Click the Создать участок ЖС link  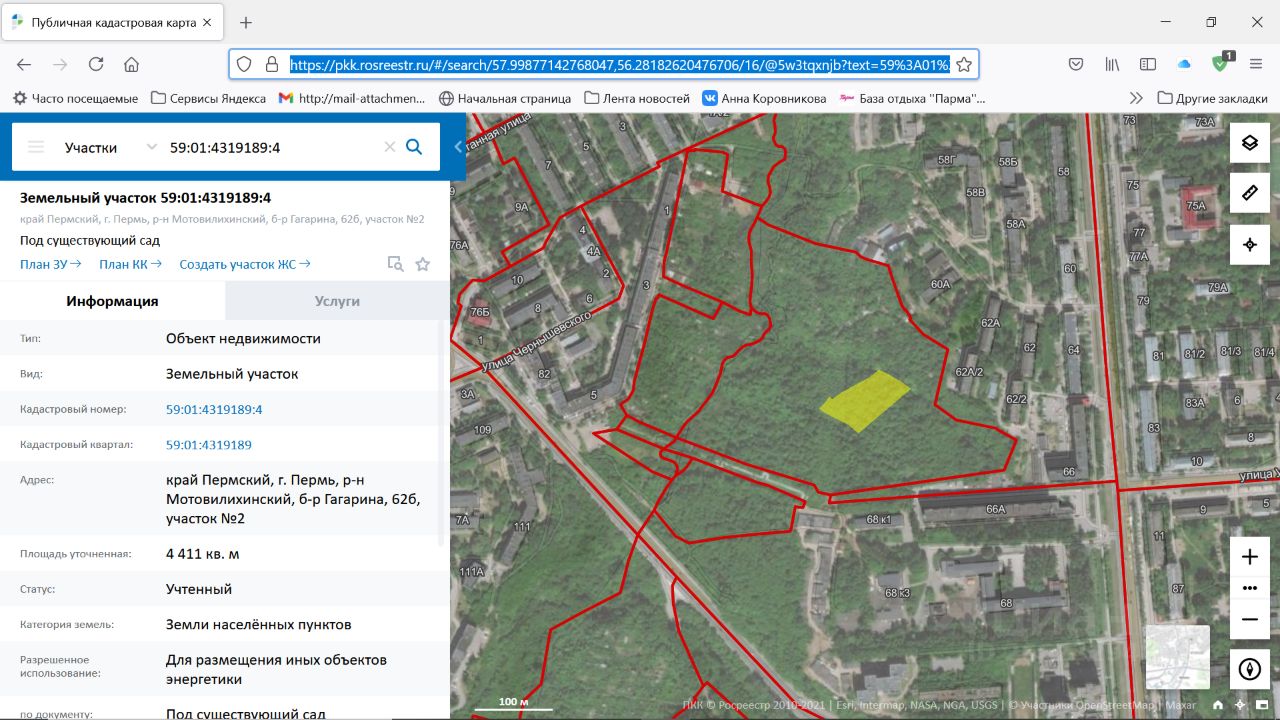(x=244, y=264)
